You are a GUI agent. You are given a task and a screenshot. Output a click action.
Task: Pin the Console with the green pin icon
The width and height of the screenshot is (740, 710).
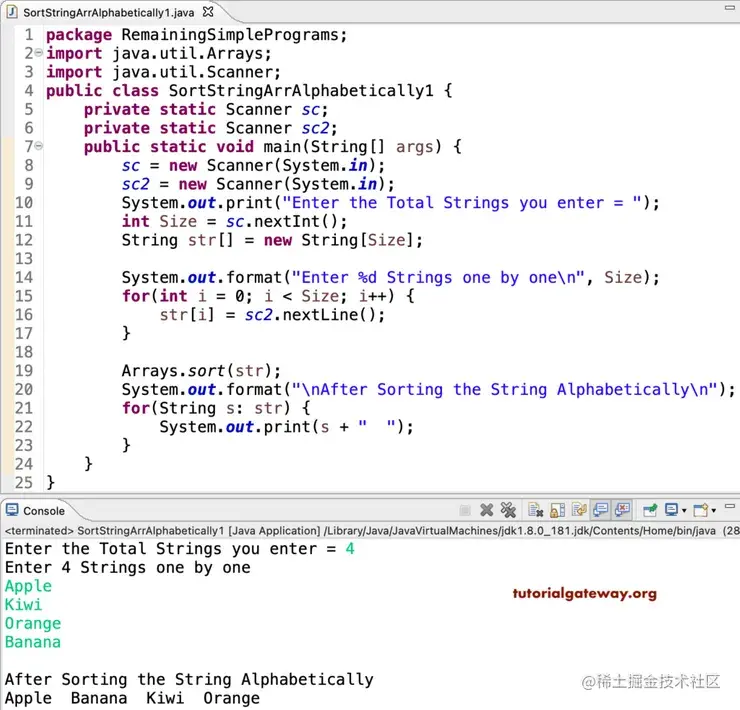tap(650, 510)
